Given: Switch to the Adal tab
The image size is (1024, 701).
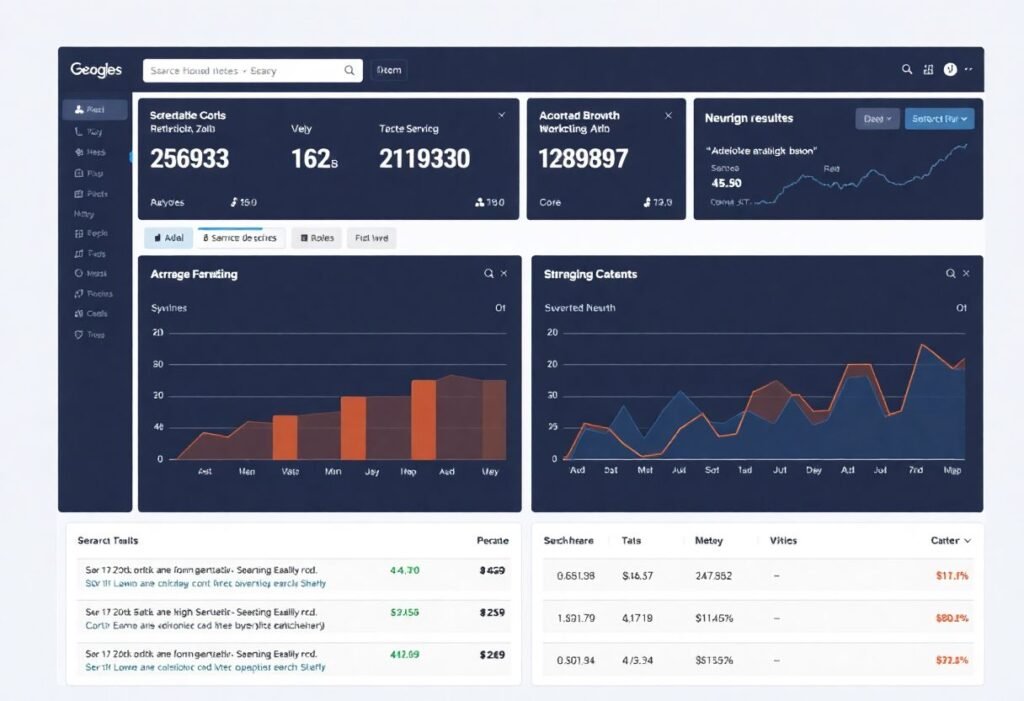Looking at the screenshot, I should coord(168,238).
